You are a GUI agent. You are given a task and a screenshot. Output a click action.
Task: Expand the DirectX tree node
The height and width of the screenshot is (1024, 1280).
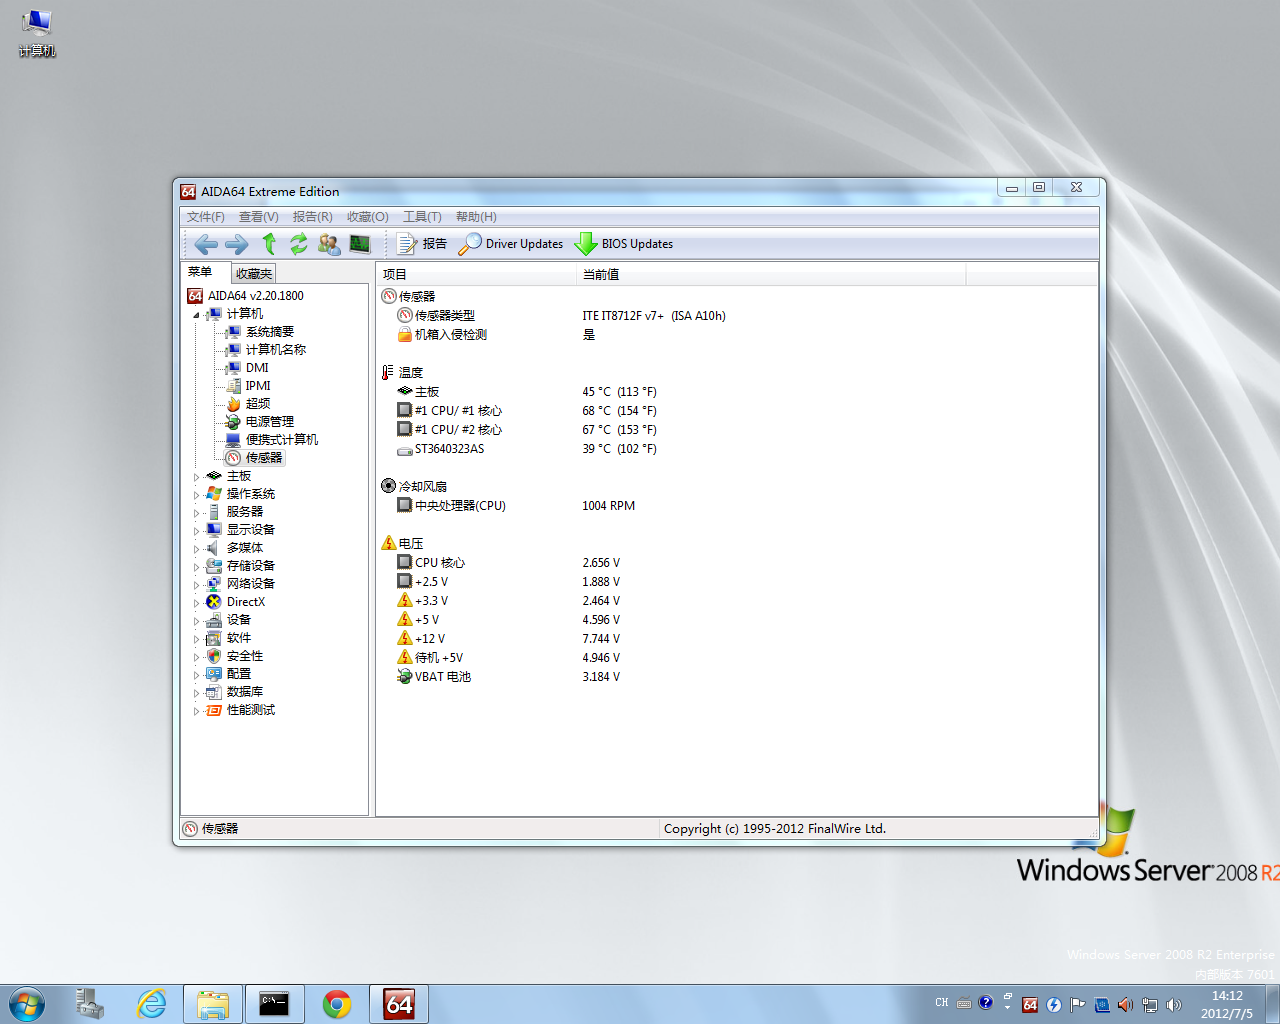pyautogui.click(x=196, y=603)
